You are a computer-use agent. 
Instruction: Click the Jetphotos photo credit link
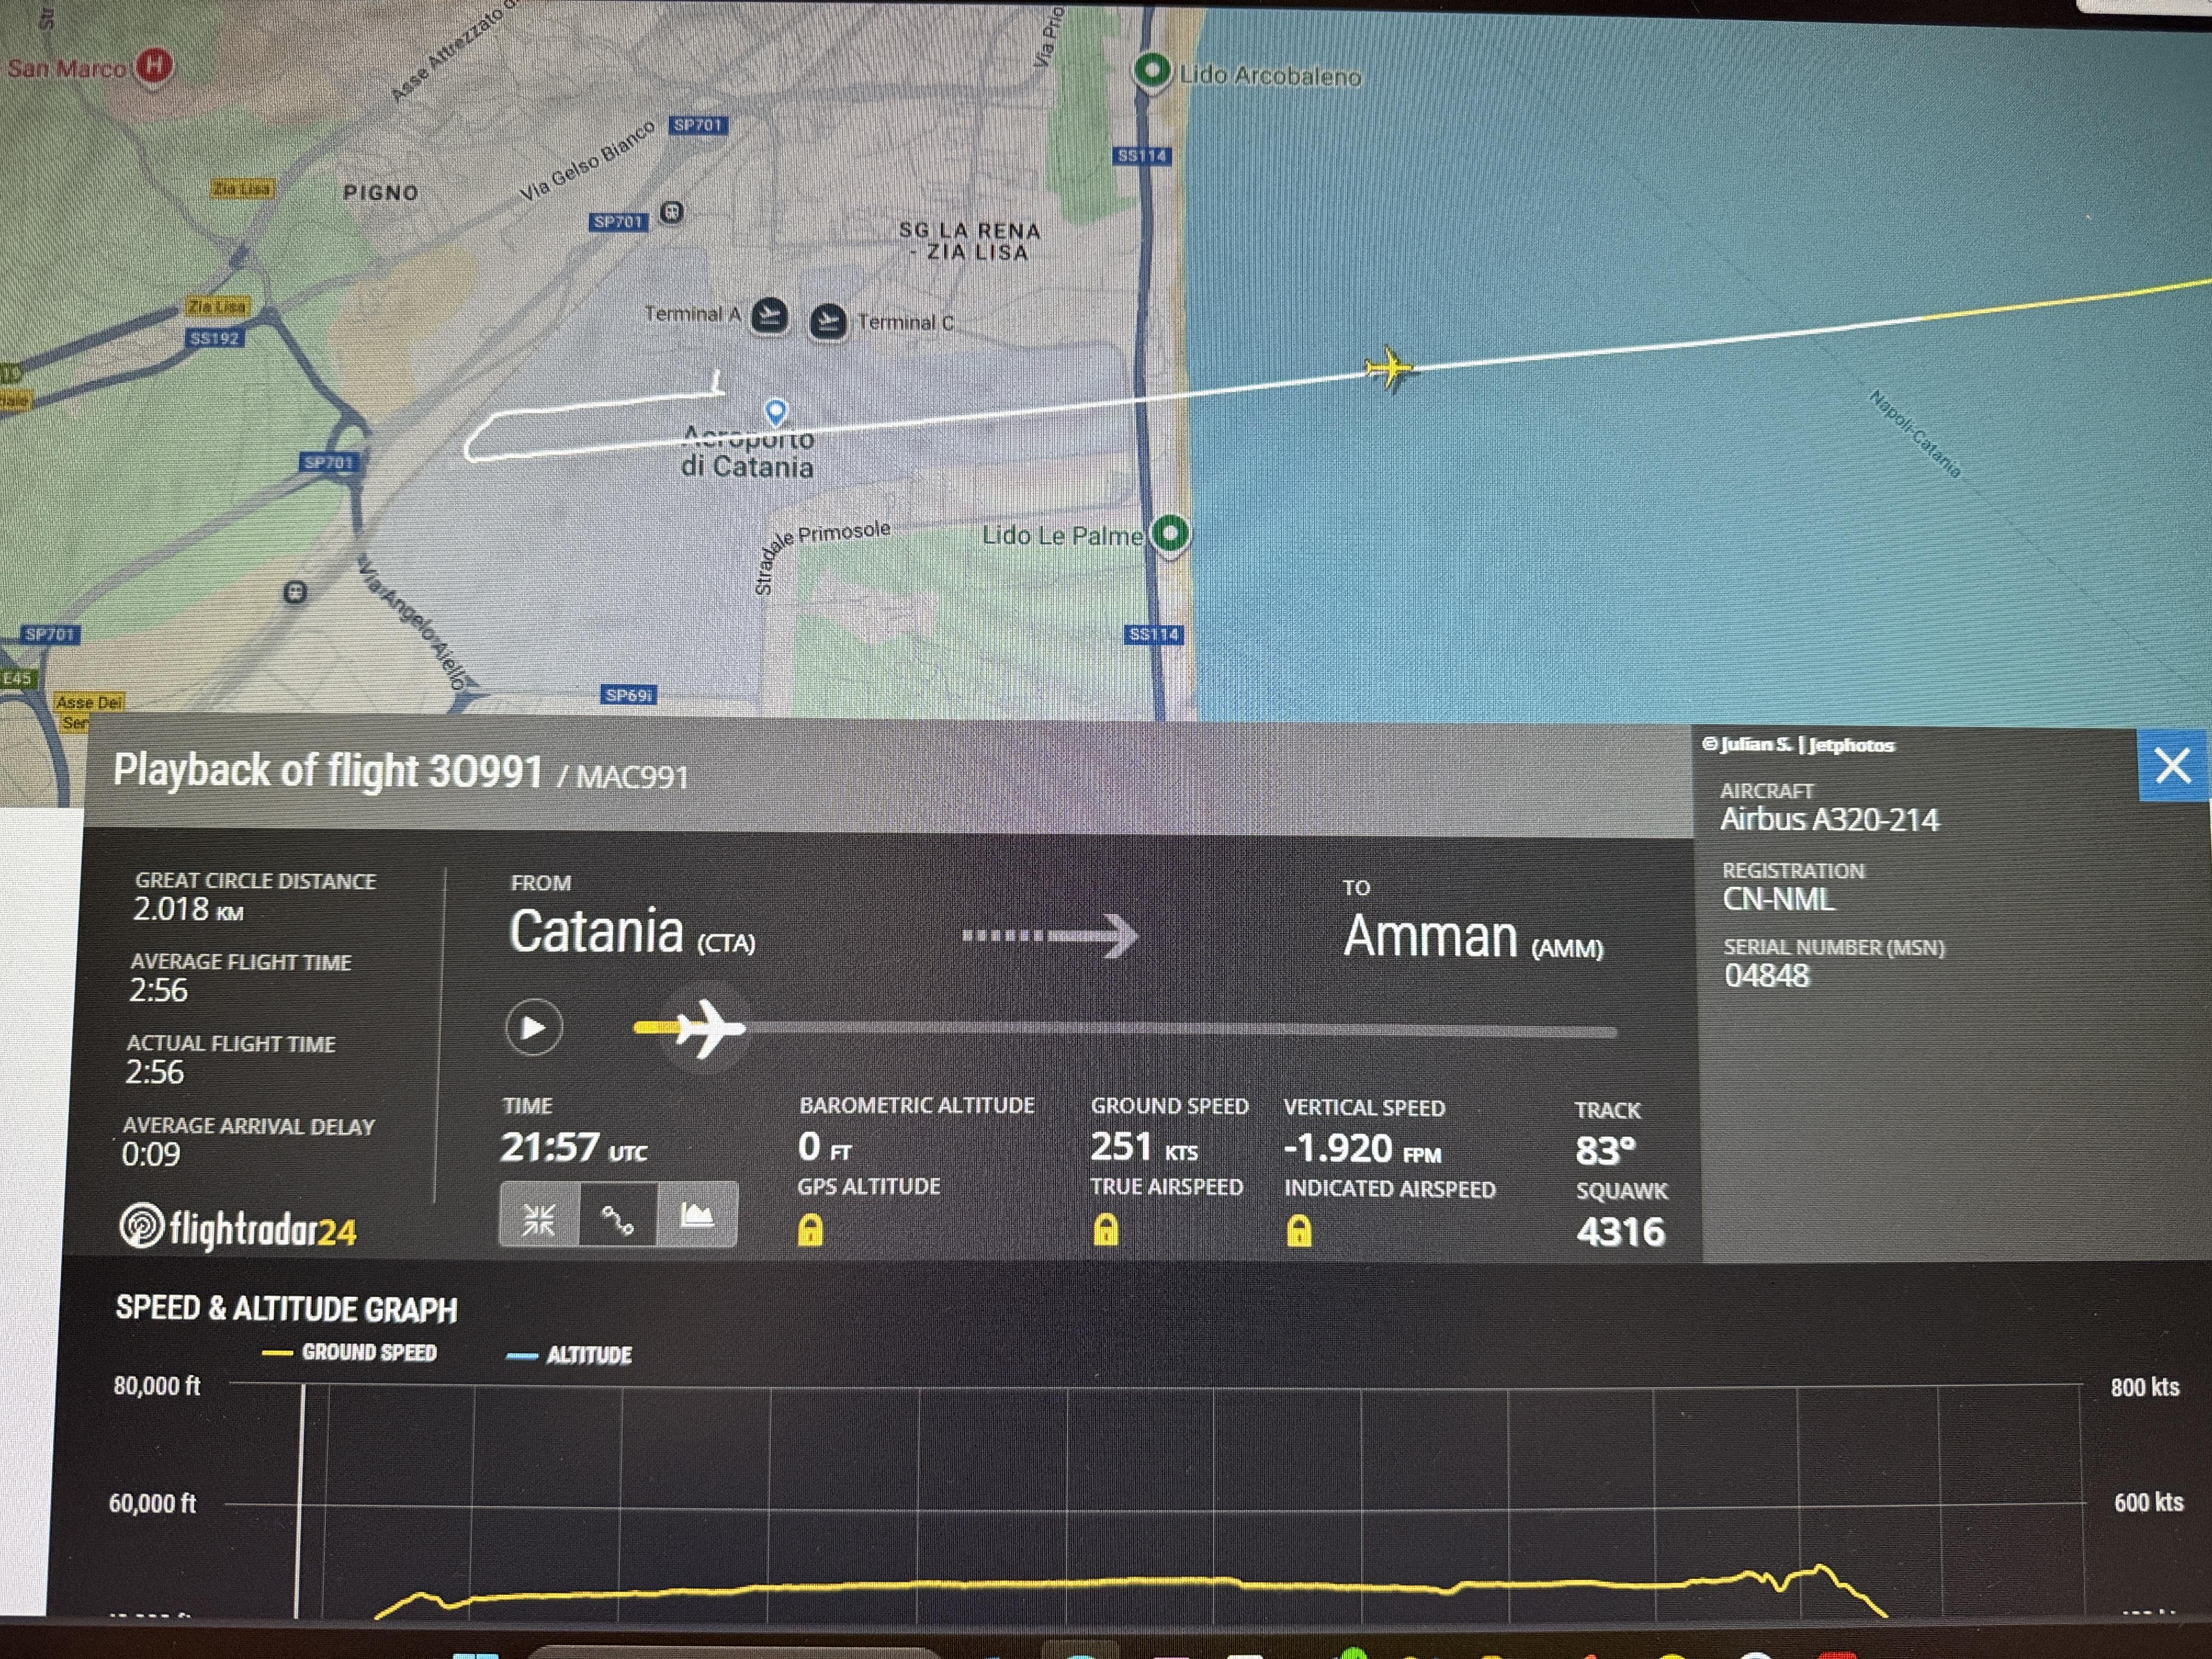1798,745
